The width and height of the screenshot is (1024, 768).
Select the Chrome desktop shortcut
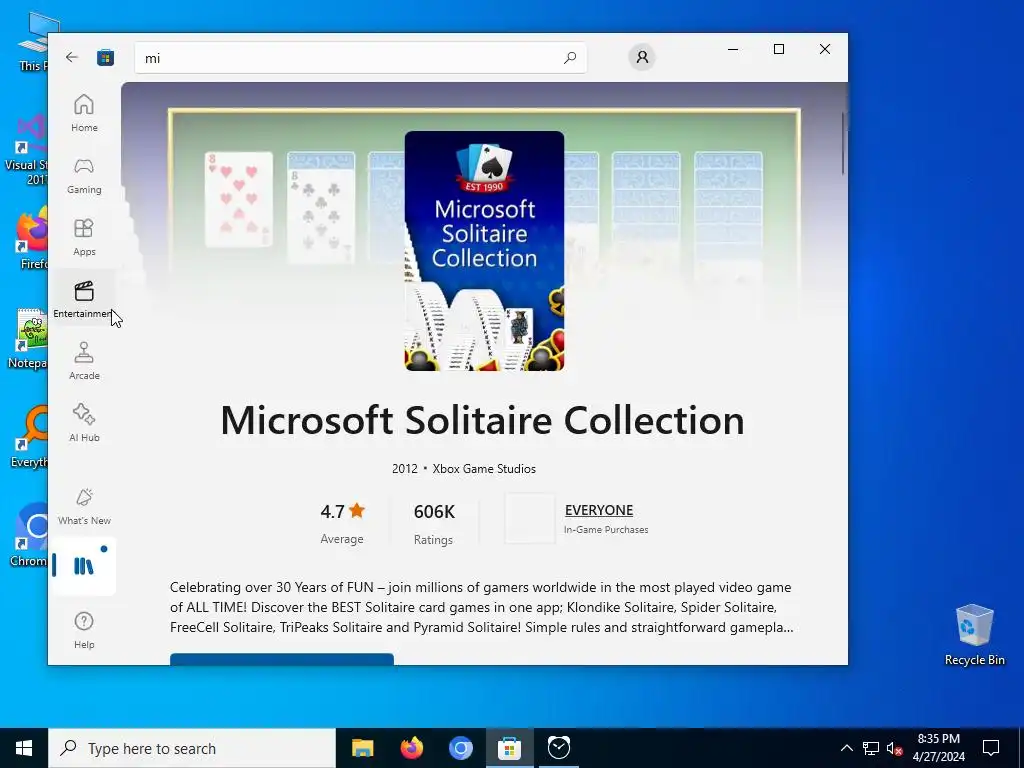pyautogui.click(x=29, y=536)
